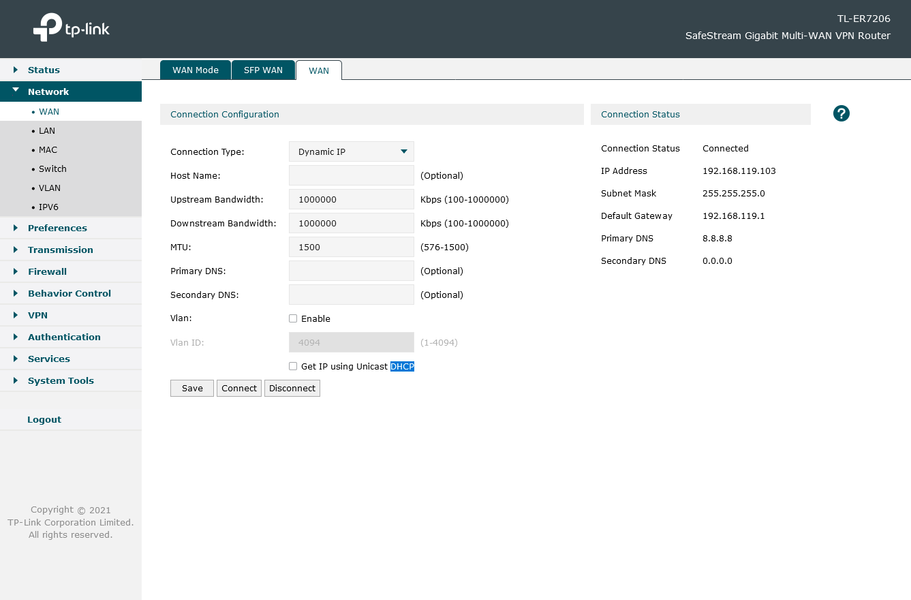Enable the Vlan checkbox
911x600 pixels.
(293, 318)
